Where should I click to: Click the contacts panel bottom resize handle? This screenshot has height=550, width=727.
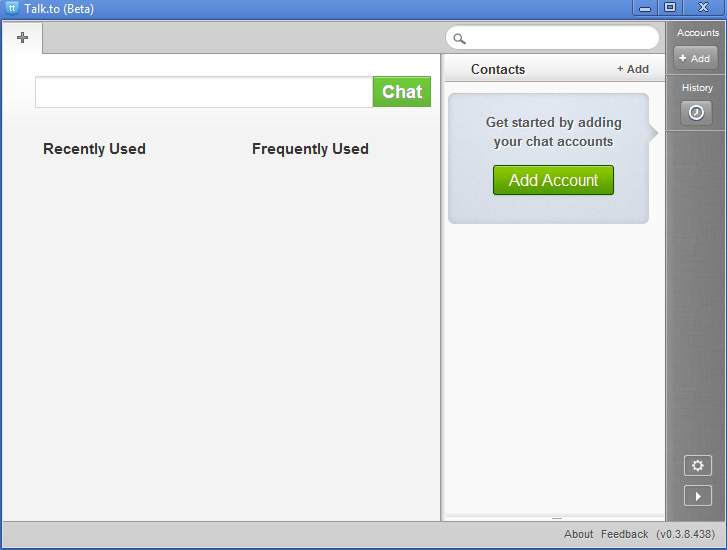[x=557, y=518]
